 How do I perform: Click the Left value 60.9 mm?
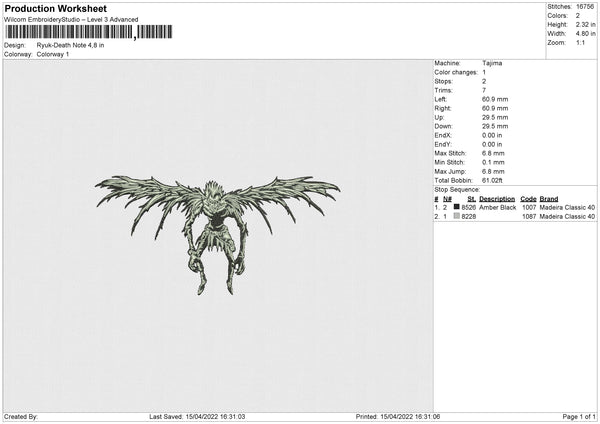pos(495,99)
